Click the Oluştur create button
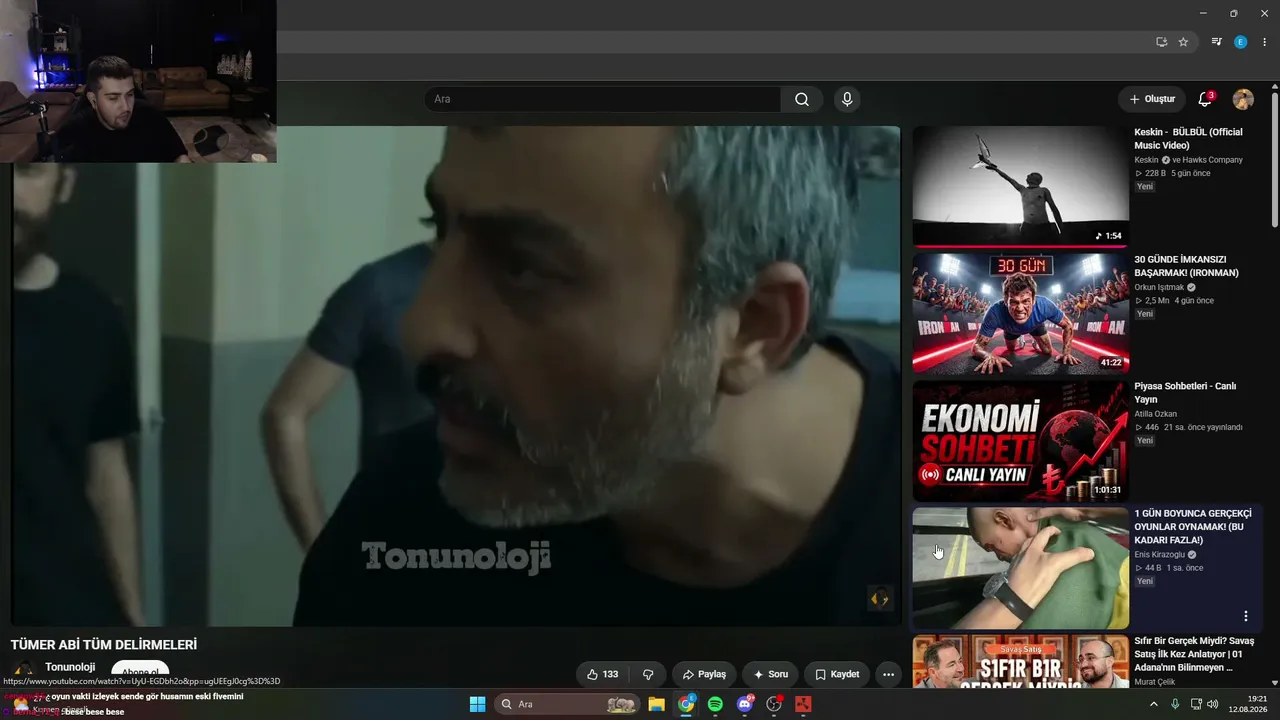 pyautogui.click(x=1152, y=99)
